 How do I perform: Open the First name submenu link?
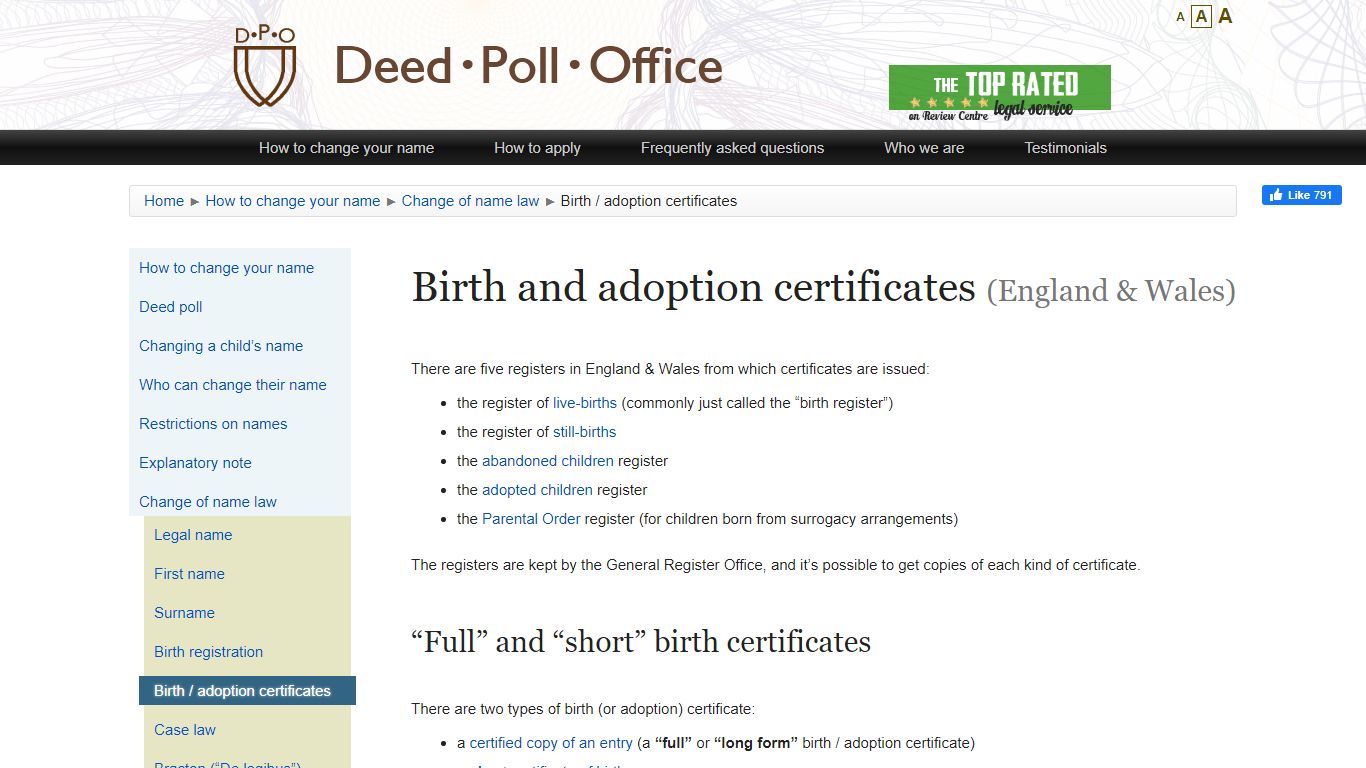coord(189,574)
